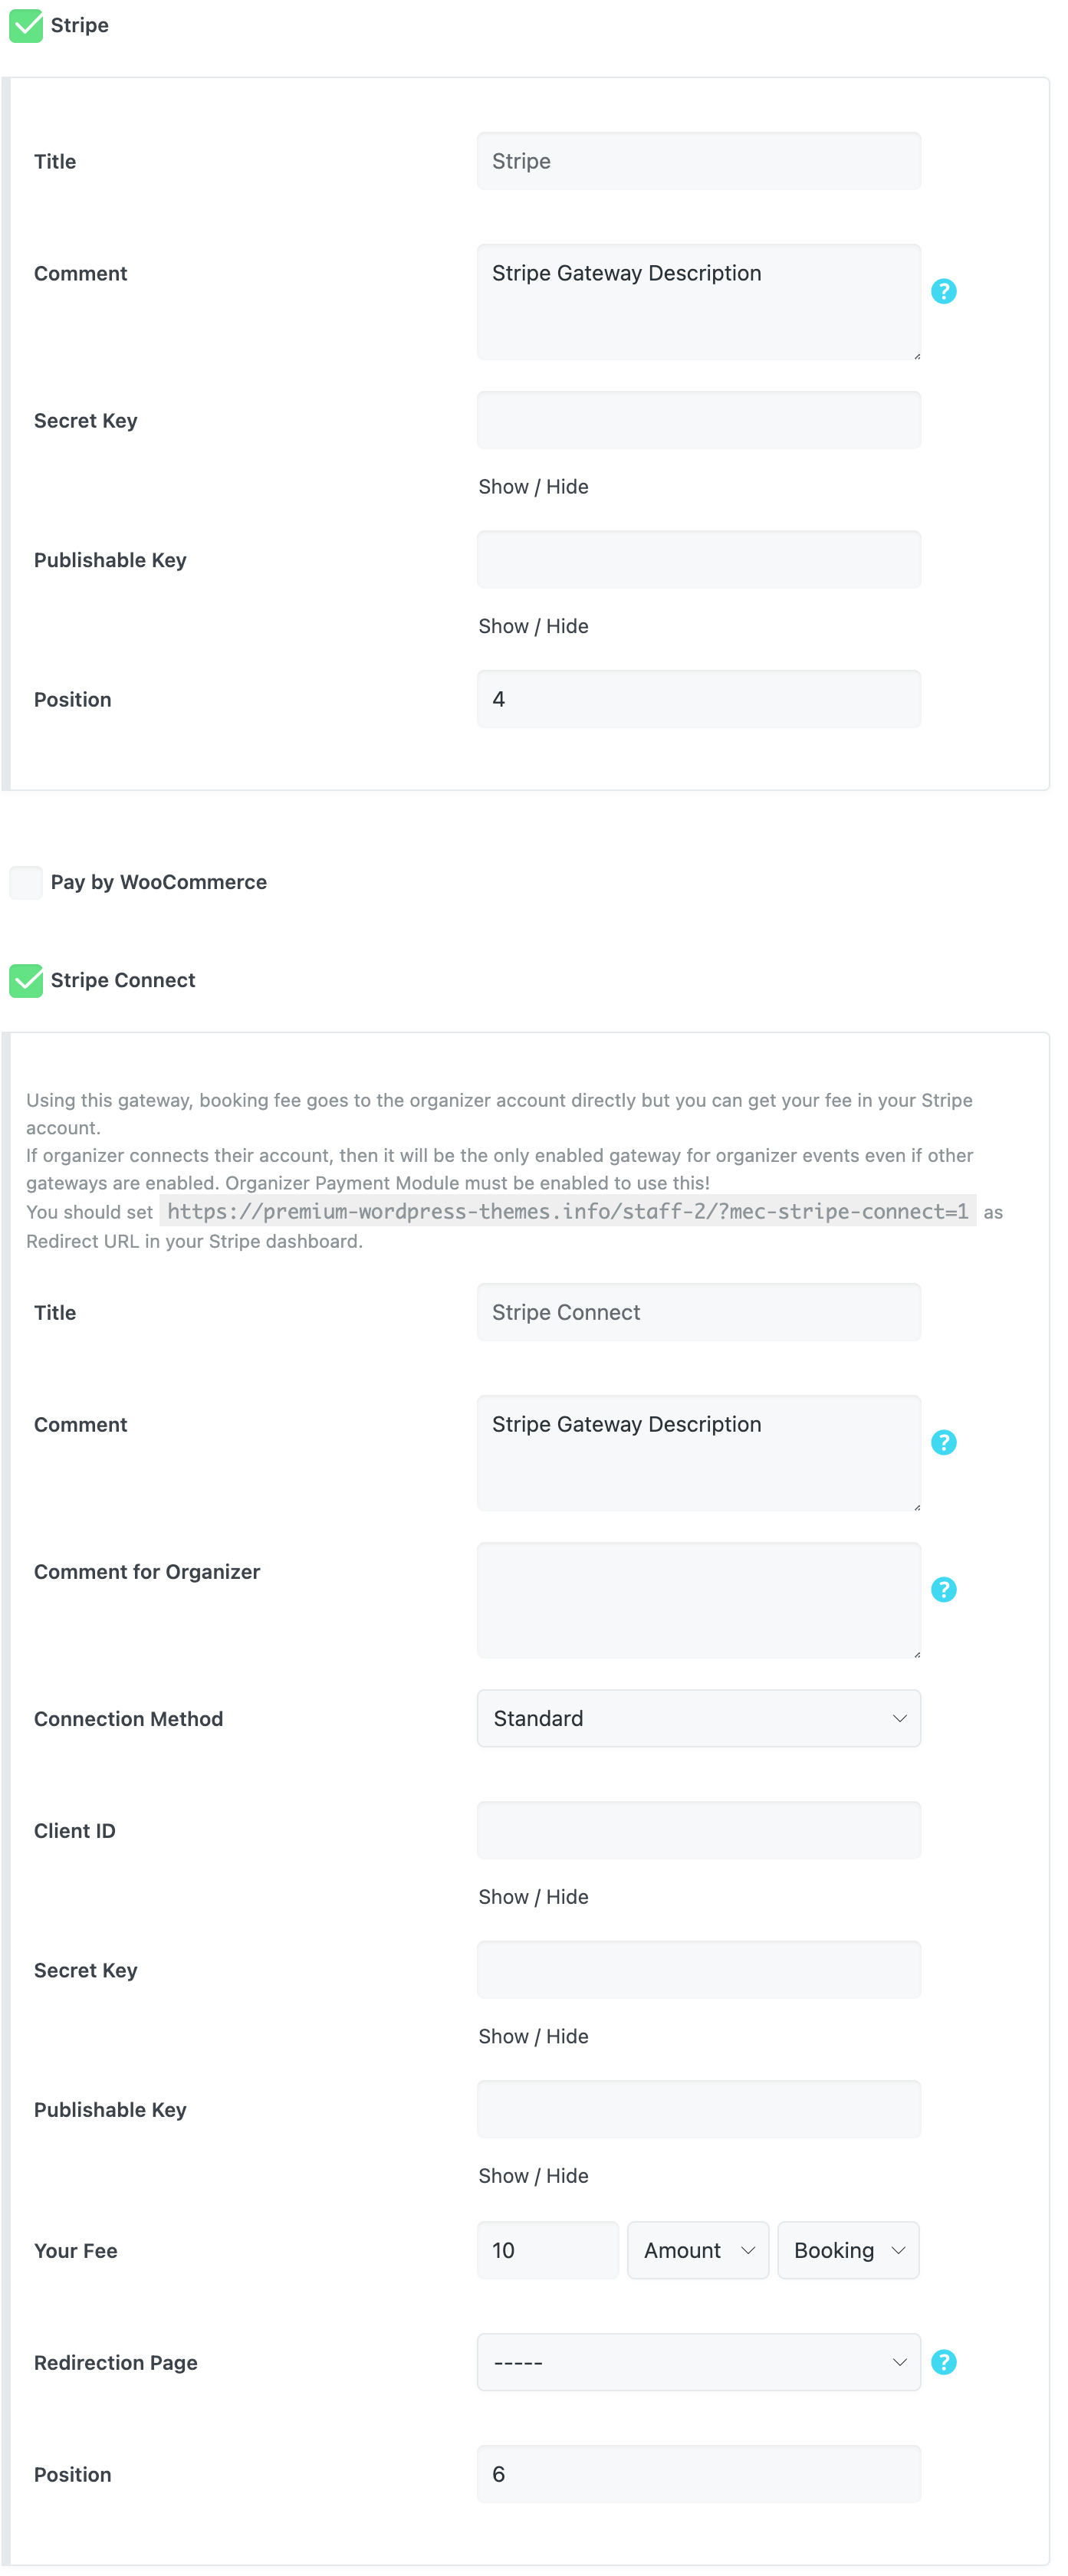Open the Redirection Page dropdown

point(698,2361)
